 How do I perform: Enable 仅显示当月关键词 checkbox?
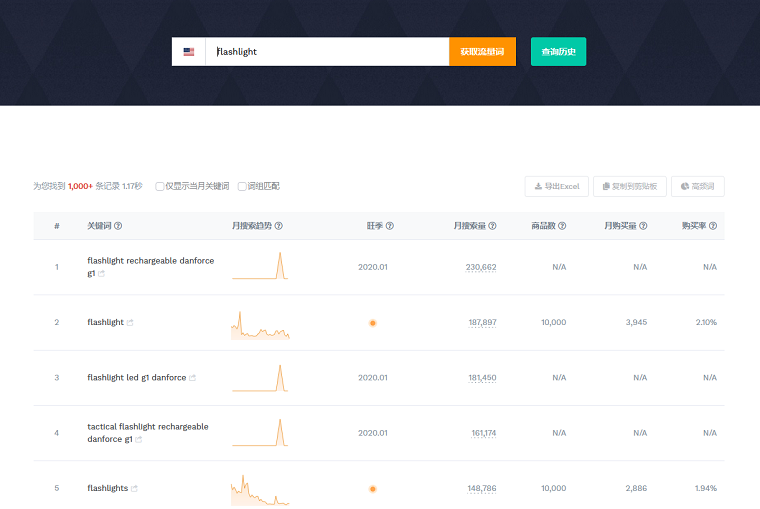159,187
